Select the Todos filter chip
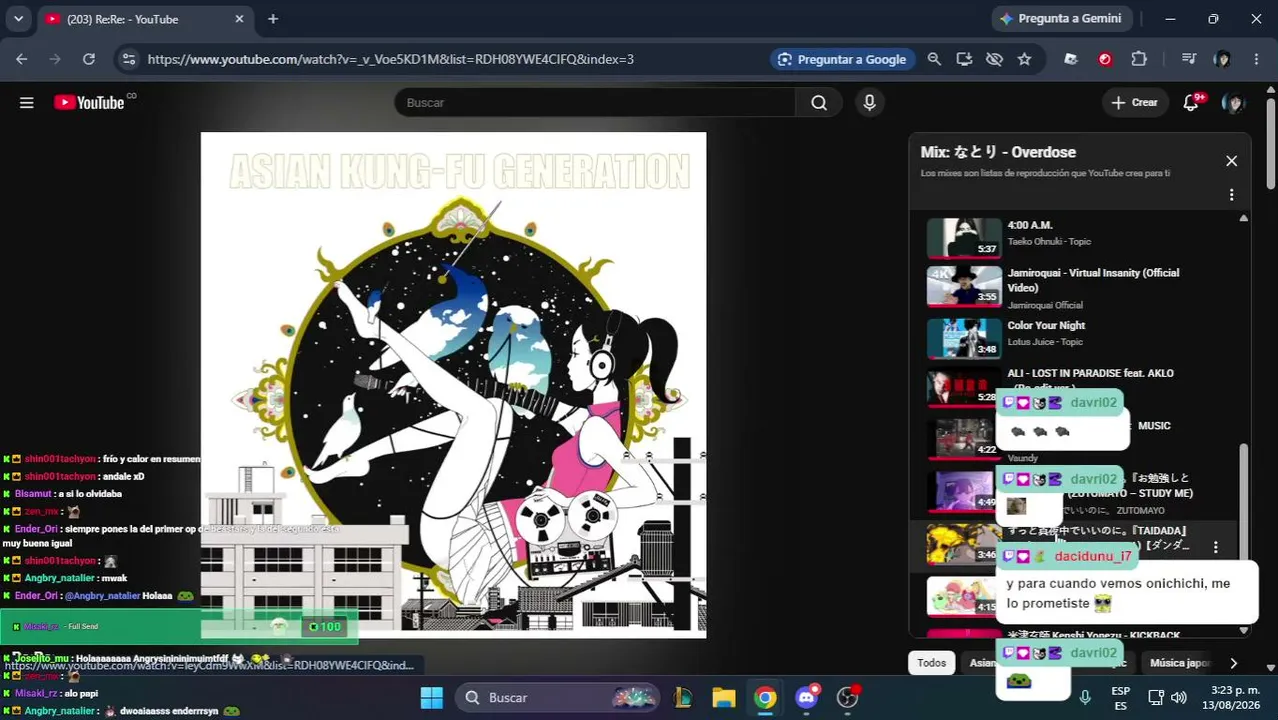 tap(931, 662)
